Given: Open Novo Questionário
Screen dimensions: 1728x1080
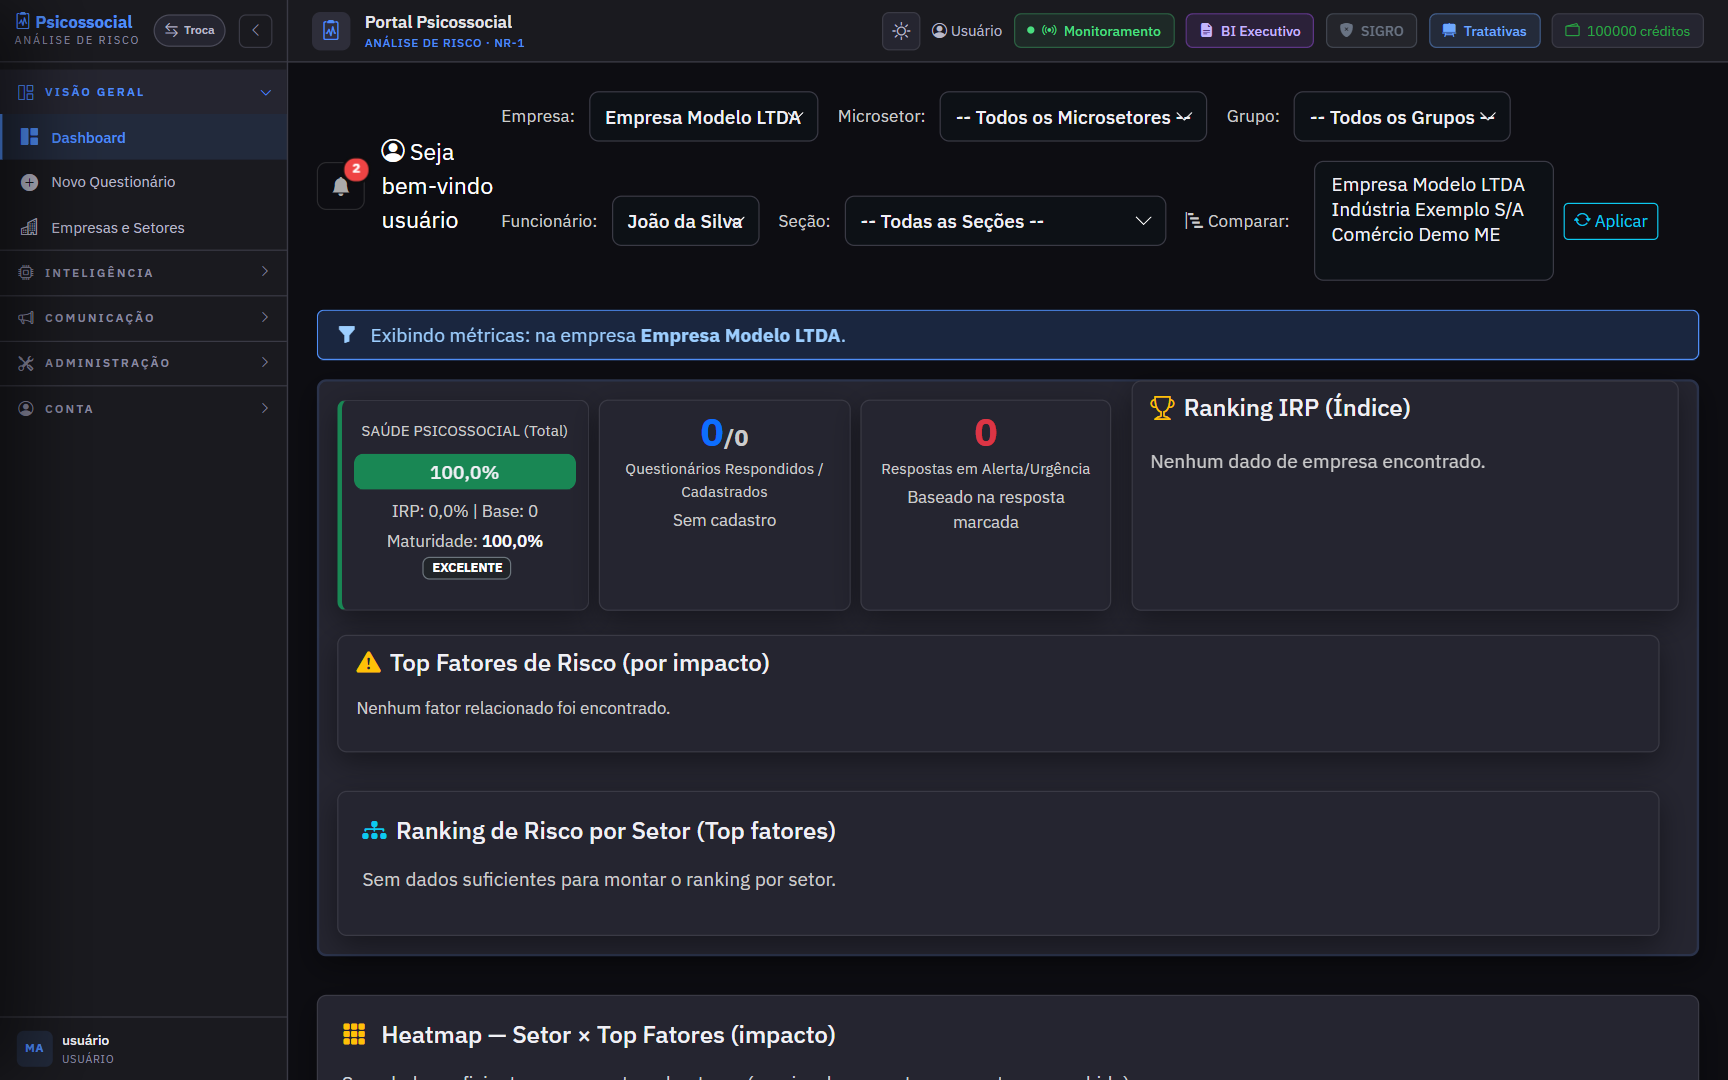Looking at the screenshot, I should (144, 182).
